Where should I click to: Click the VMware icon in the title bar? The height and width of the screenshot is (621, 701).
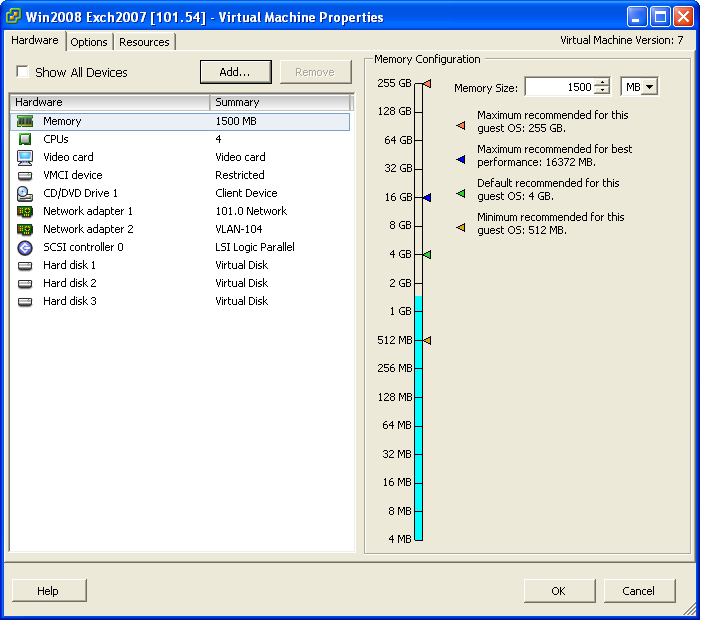click(13, 17)
